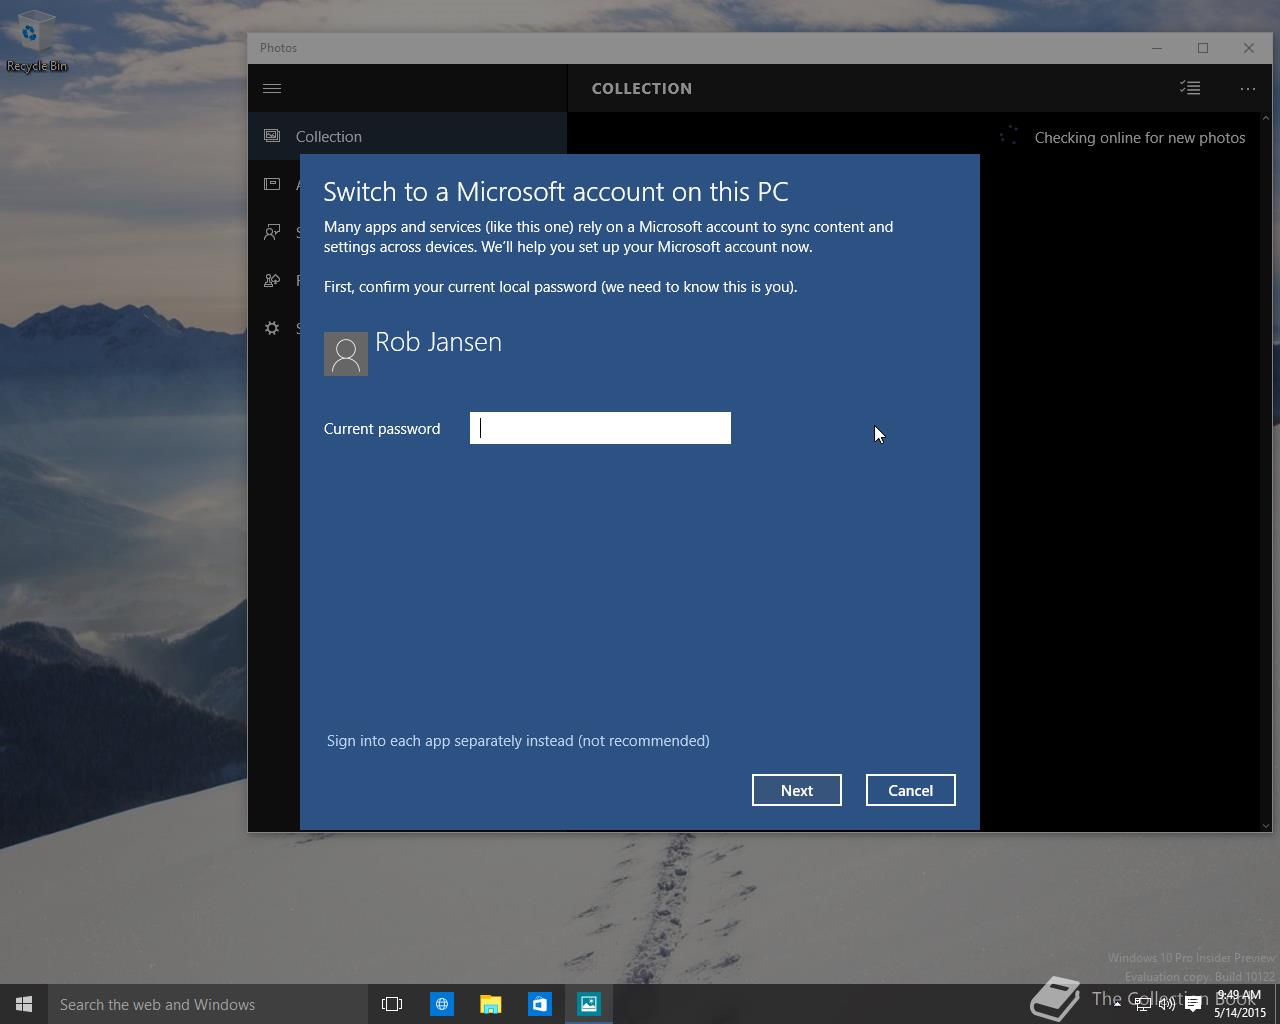Click the Checking online for new photos status
The height and width of the screenshot is (1024, 1280).
[x=1140, y=138]
